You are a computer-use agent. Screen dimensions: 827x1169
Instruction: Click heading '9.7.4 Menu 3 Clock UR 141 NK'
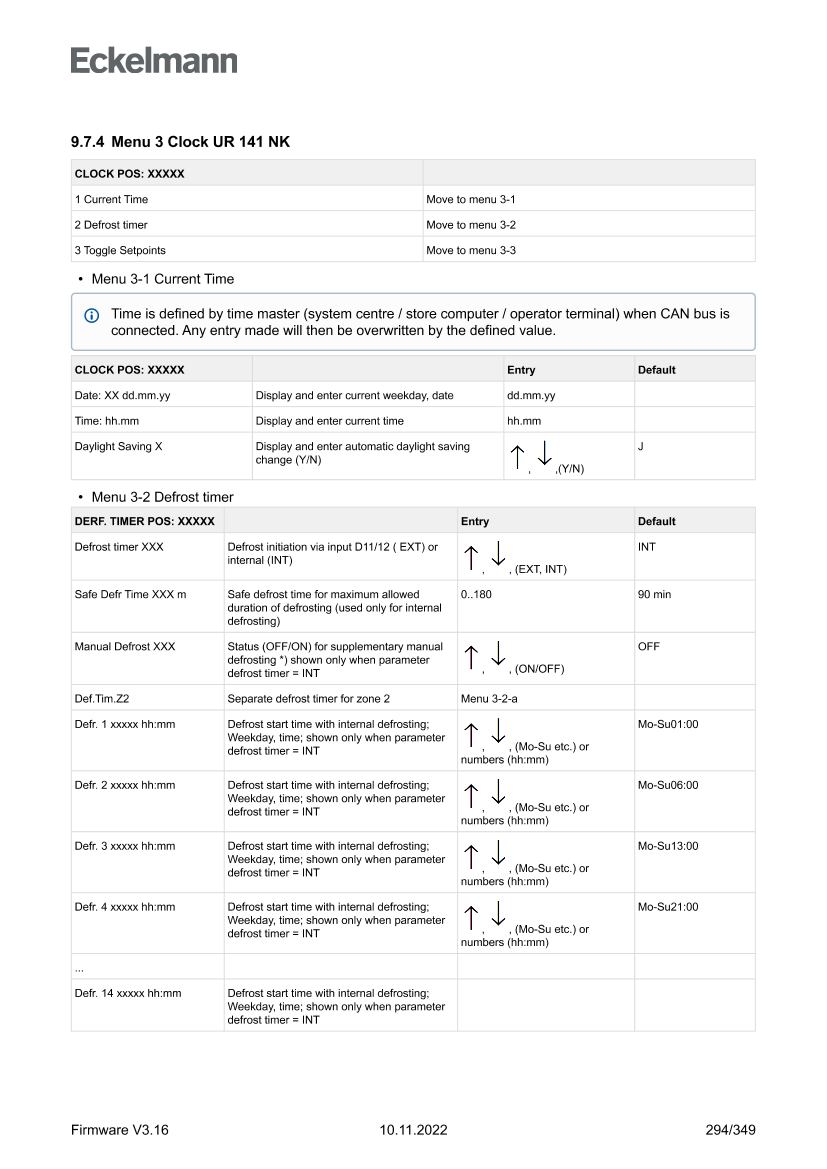(180, 143)
